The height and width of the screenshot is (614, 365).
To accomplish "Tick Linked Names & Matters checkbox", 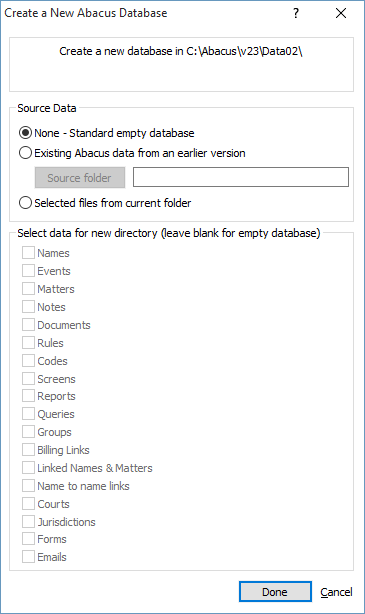I will click(28, 468).
